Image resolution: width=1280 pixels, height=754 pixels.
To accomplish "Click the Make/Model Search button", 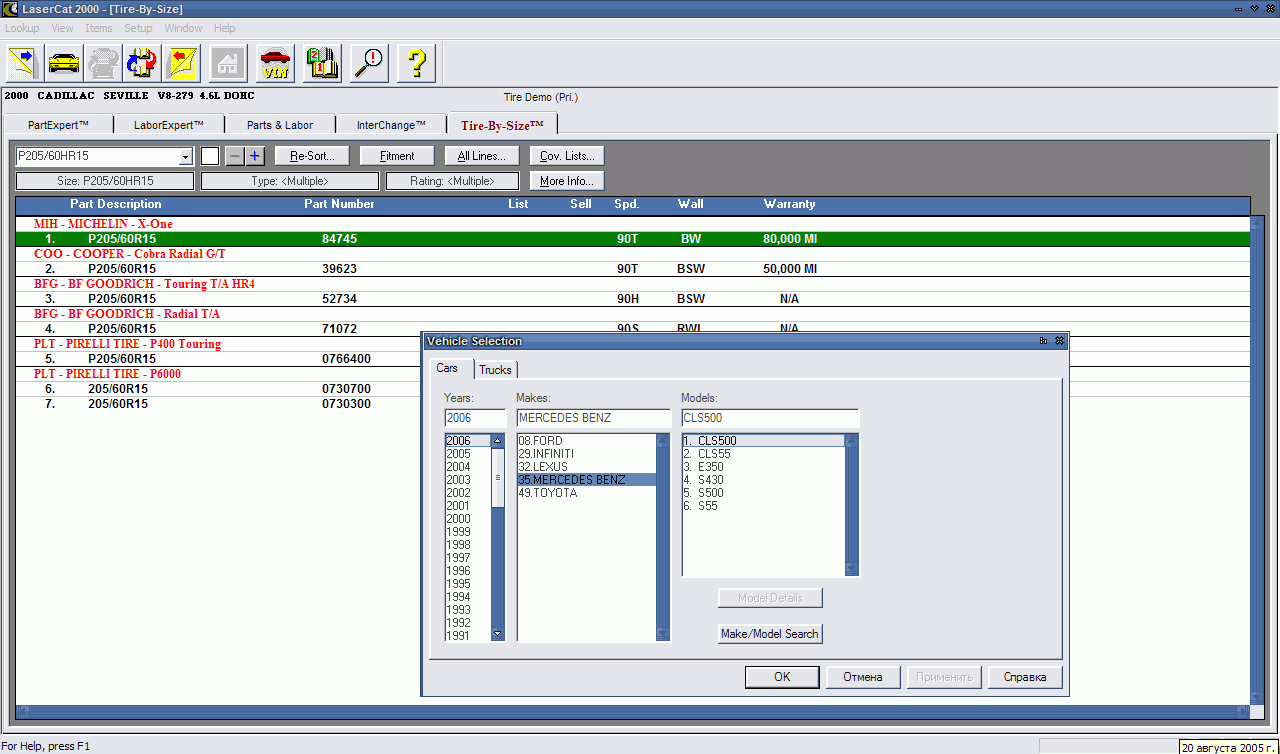I will pos(770,634).
